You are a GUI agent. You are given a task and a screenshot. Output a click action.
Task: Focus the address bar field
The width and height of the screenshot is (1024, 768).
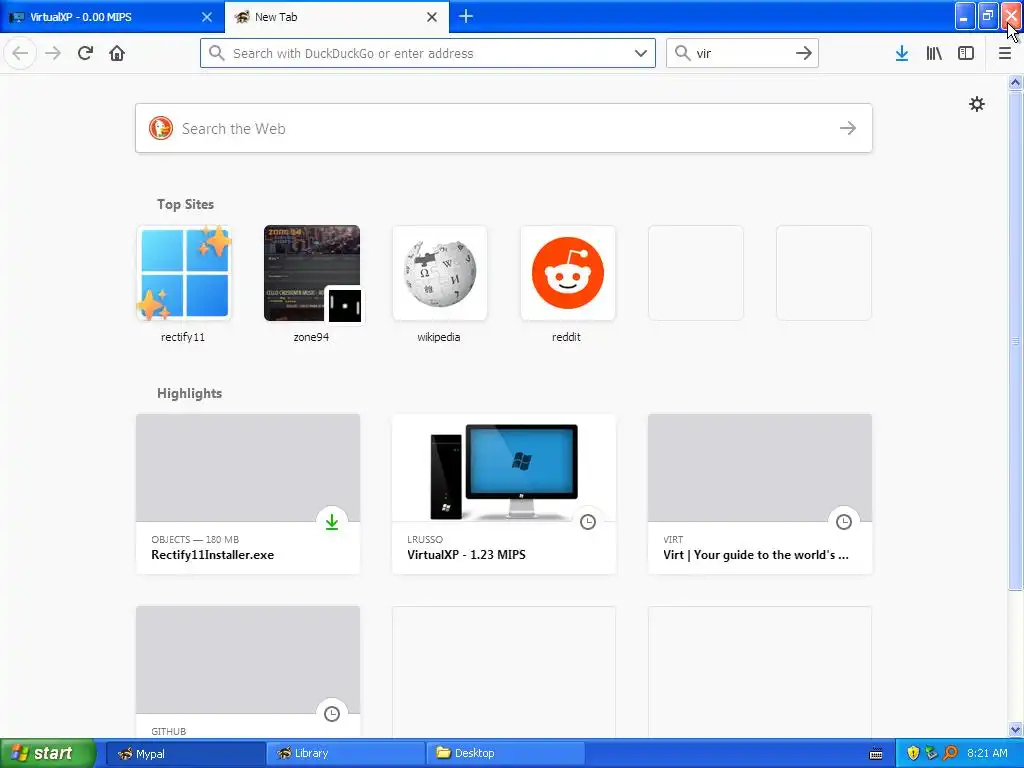pos(428,53)
